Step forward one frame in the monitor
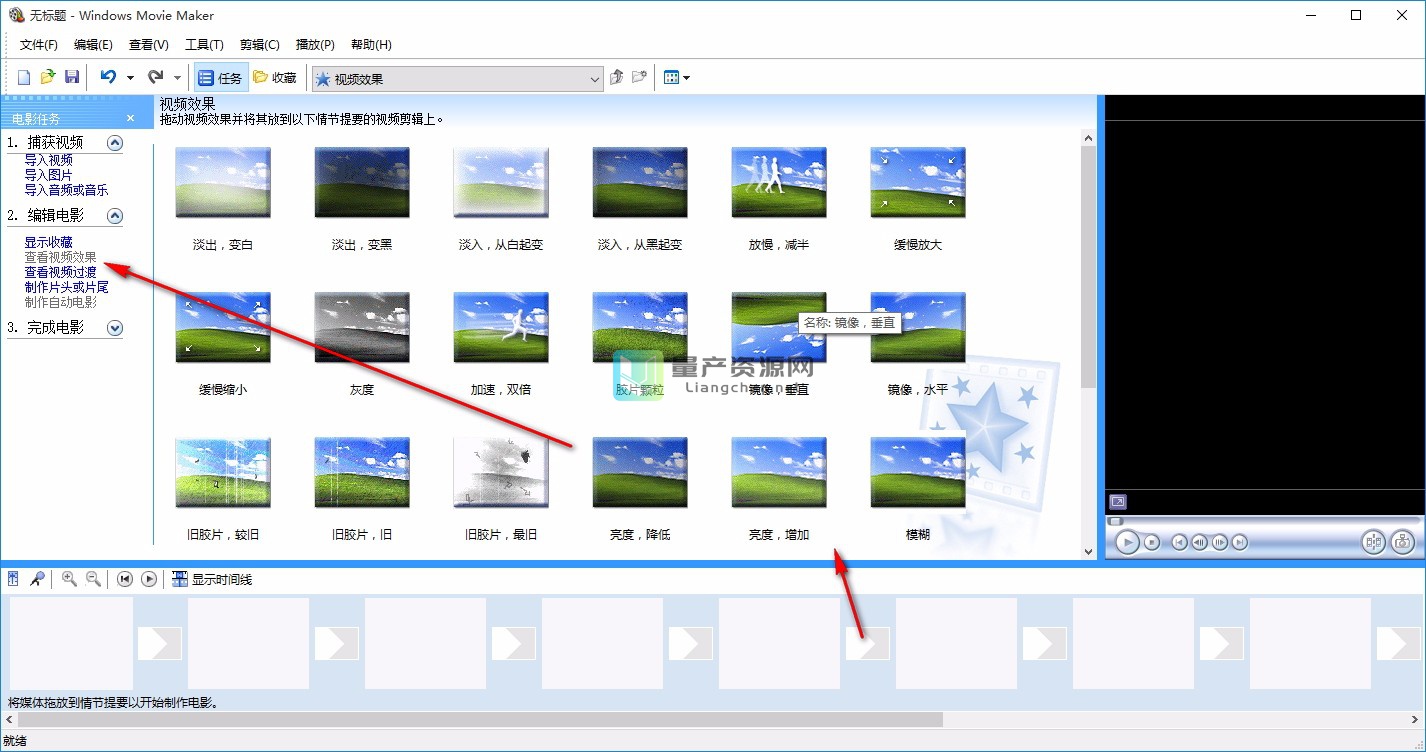The height and width of the screenshot is (752, 1426). (1220, 542)
